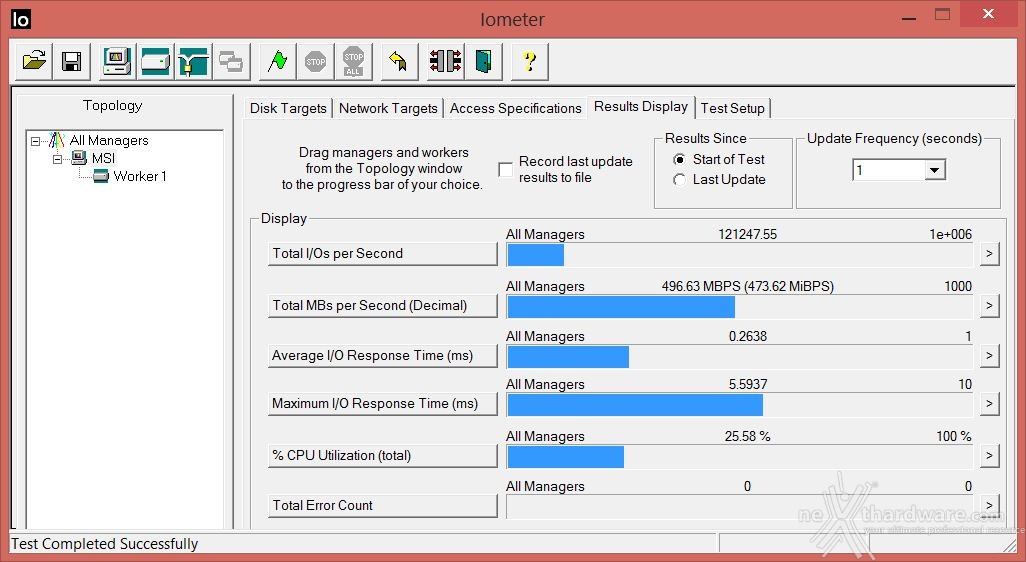The image size is (1026, 562).
Task: Select the Start of Test radio option
Action: [x=679, y=160]
